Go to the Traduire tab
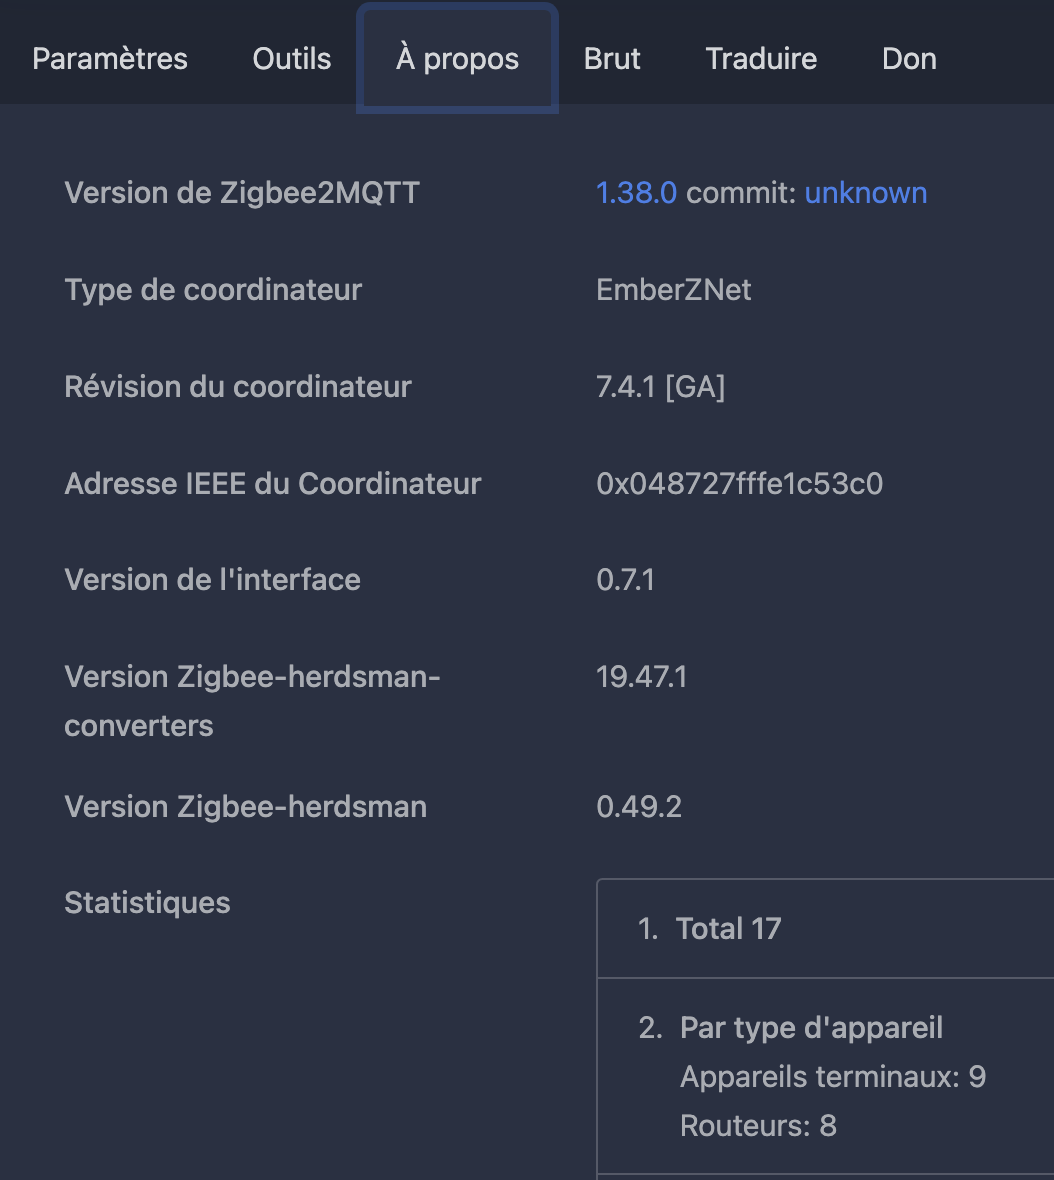This screenshot has height=1180, width=1054. 761,59
